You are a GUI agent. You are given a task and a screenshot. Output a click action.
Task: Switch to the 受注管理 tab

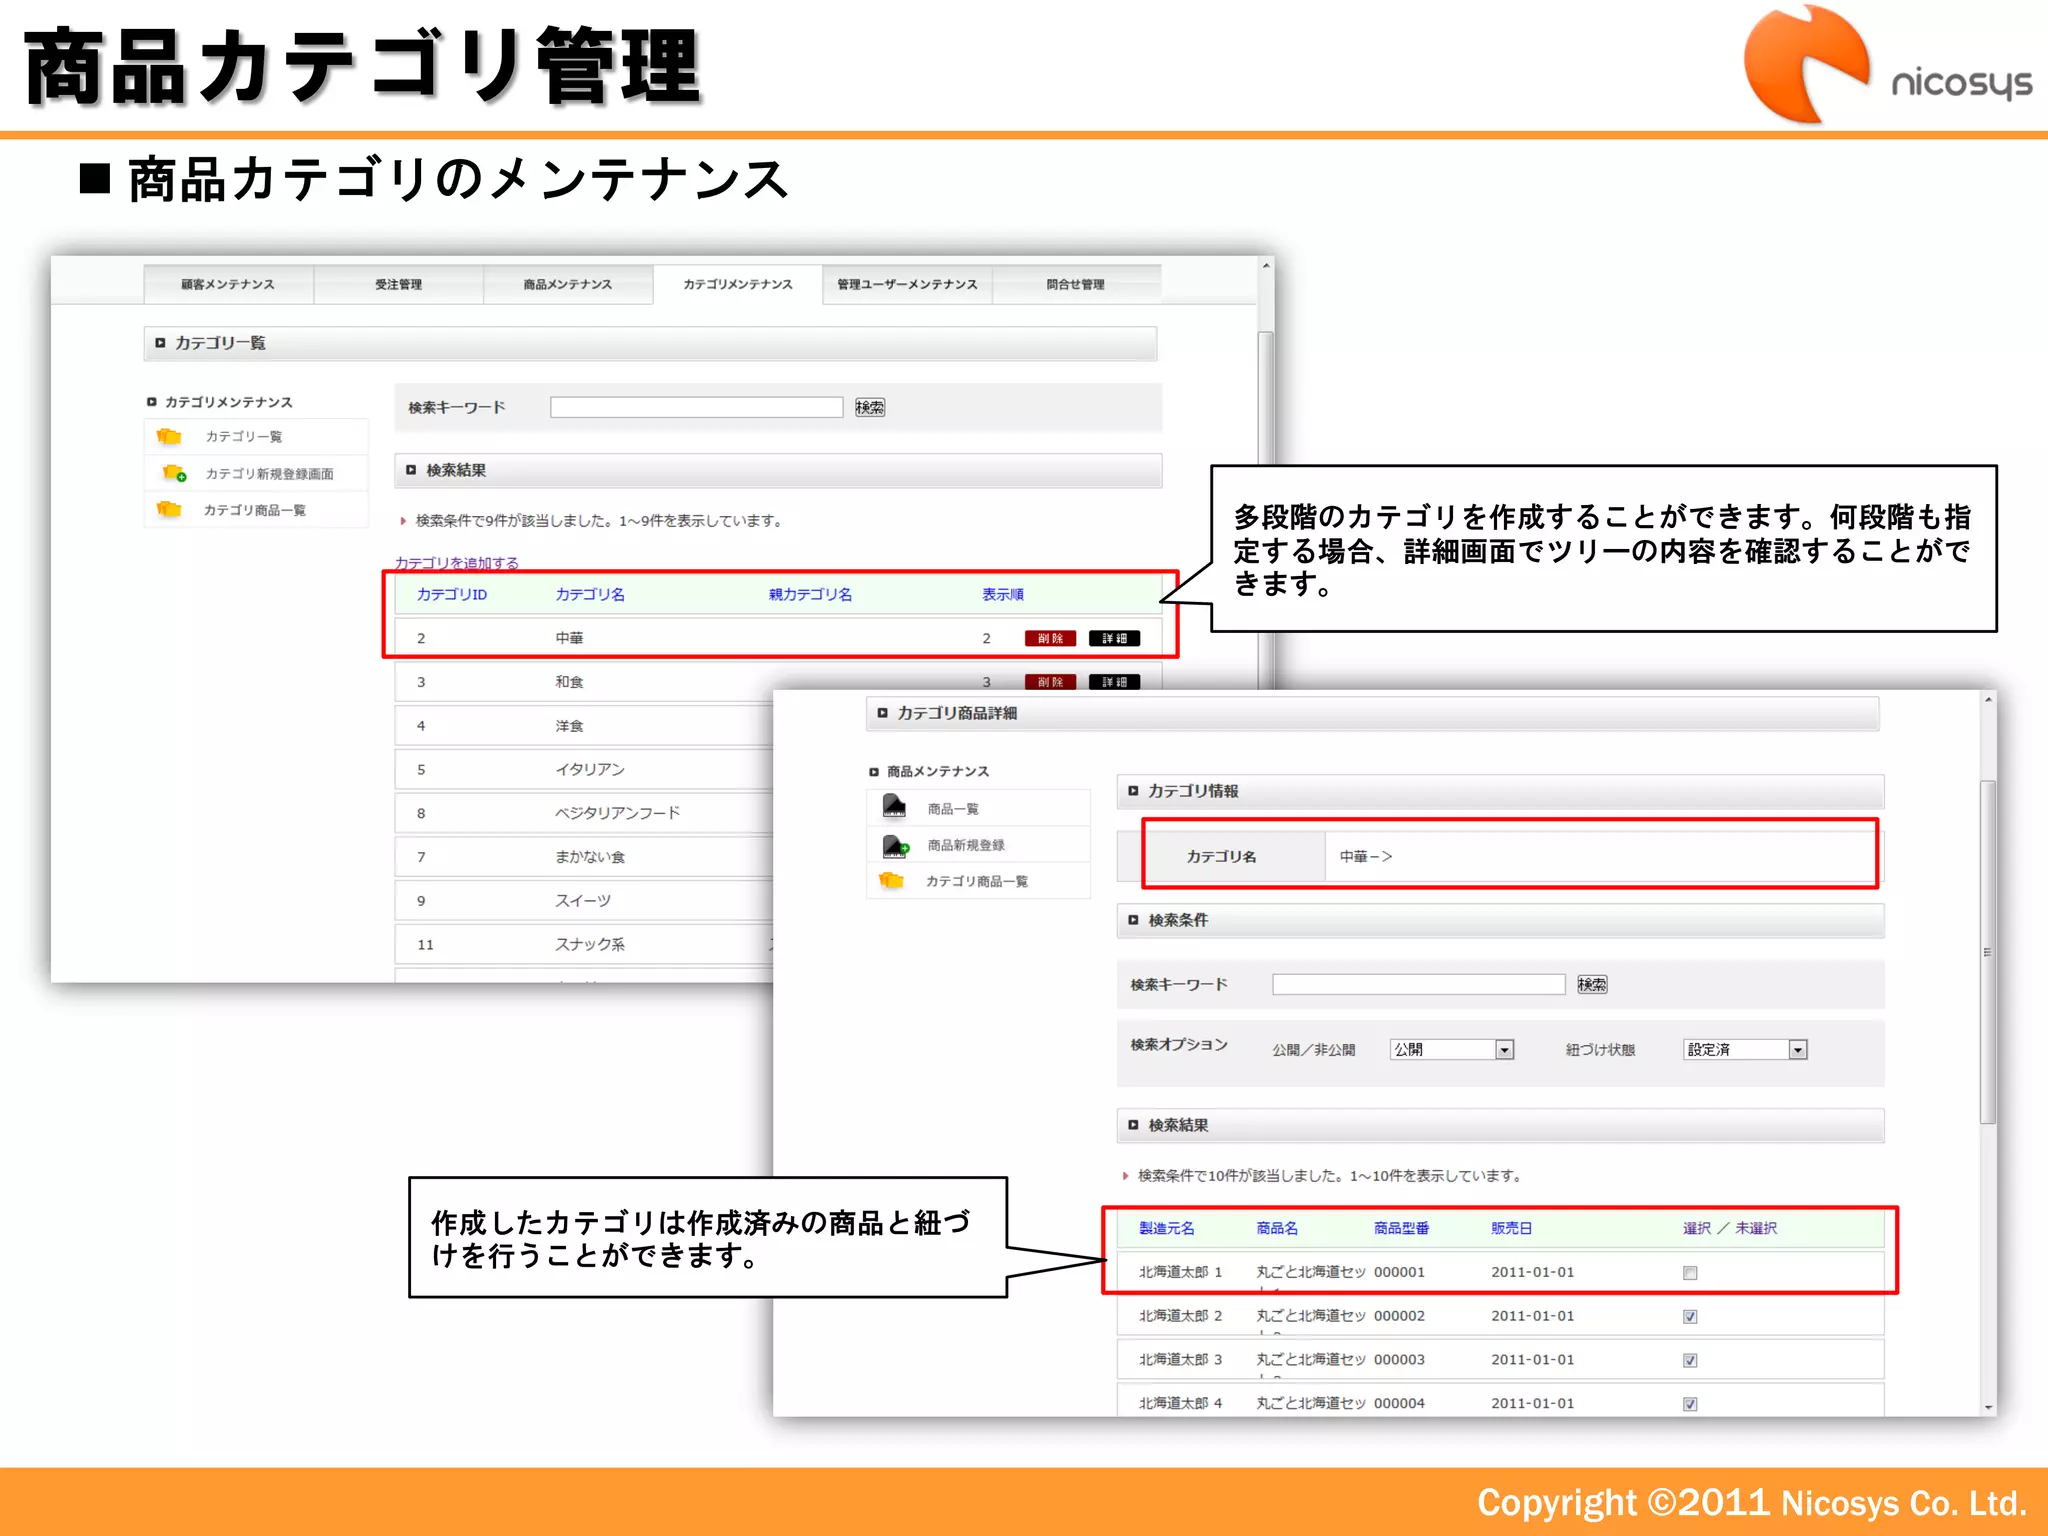[x=398, y=285]
